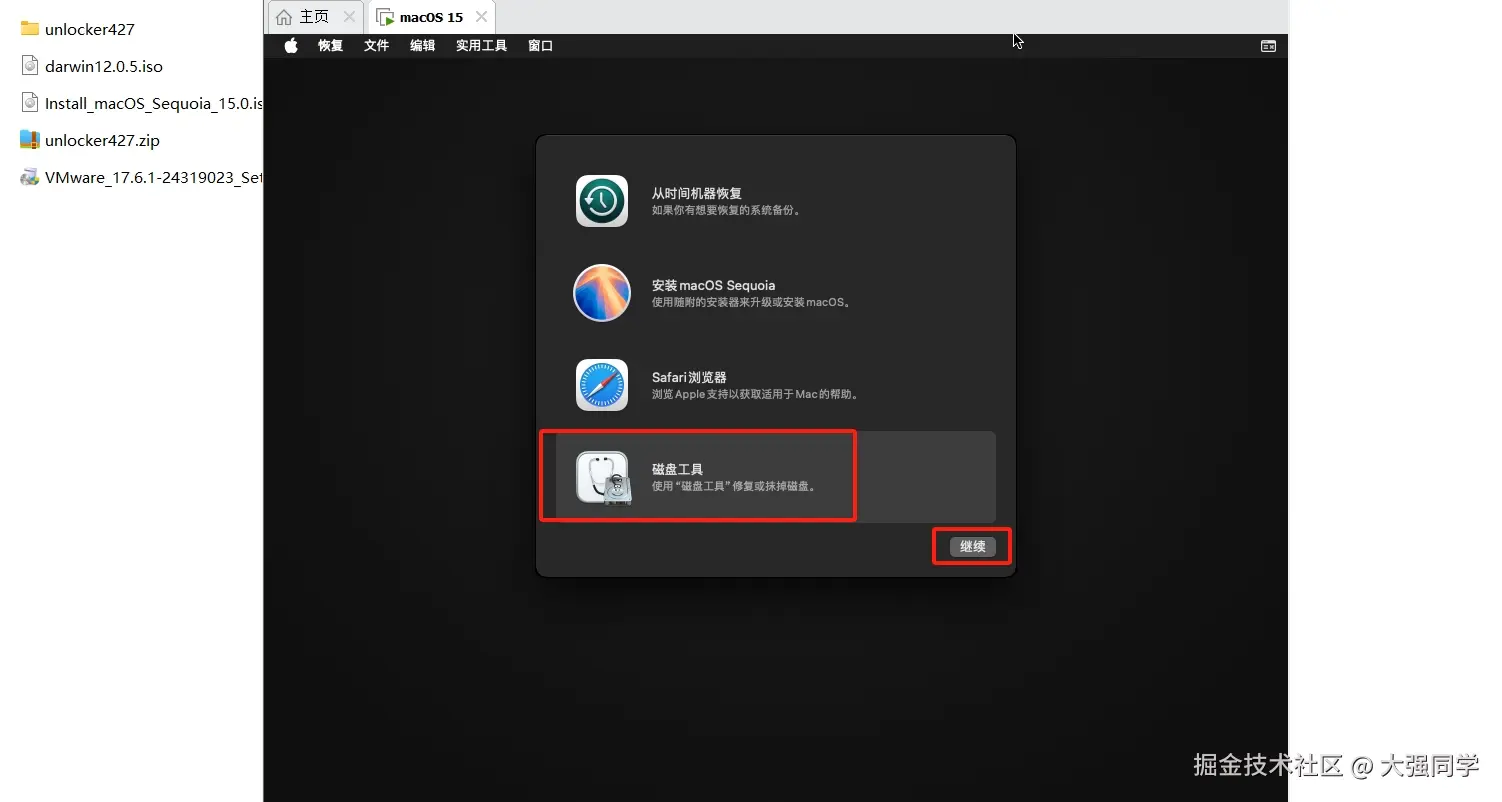Screen dimensions: 1502x802
Task: Select the Install_macOS_Sequoia_15.0 file name
Action: 154,104
